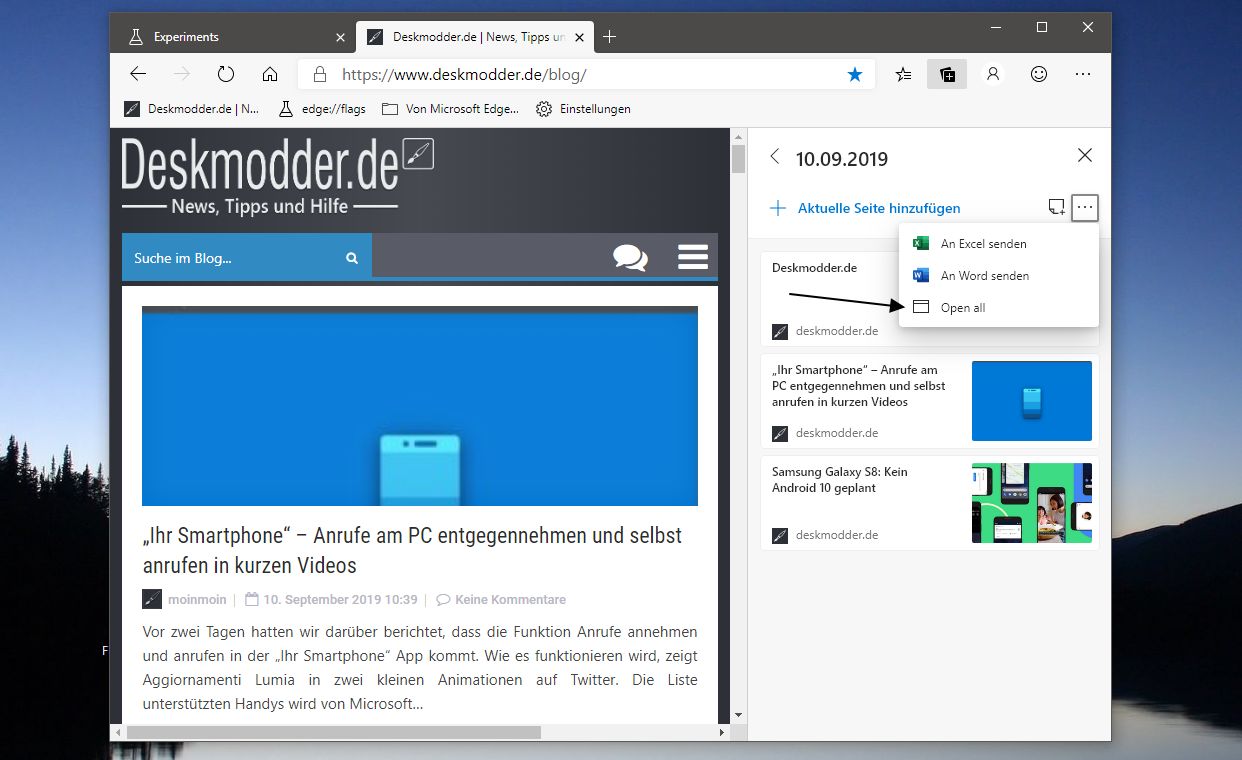Image resolution: width=1242 pixels, height=760 pixels.
Task: Go back with the browser back arrow
Action: [x=138, y=74]
